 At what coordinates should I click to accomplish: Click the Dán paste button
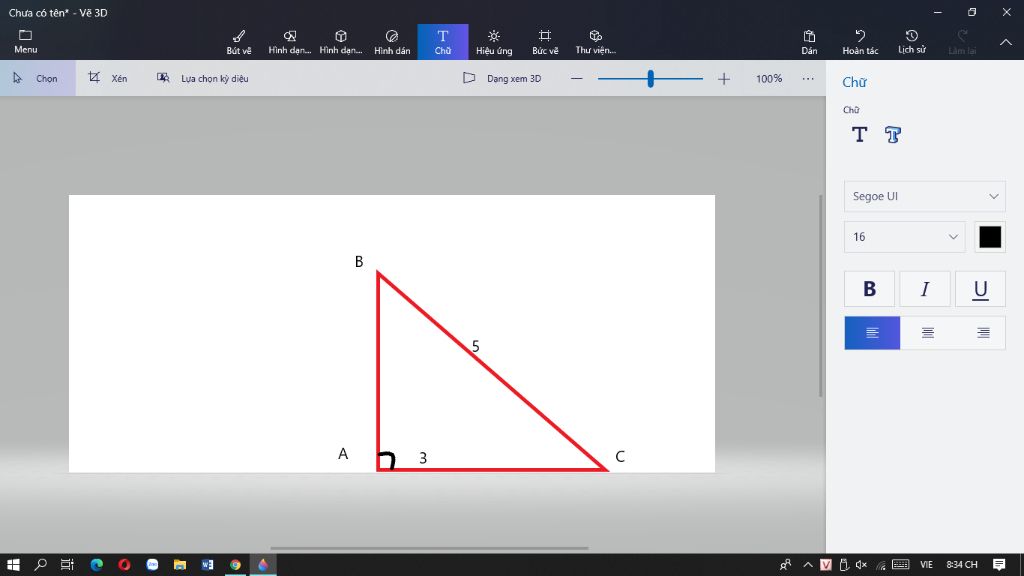809,42
